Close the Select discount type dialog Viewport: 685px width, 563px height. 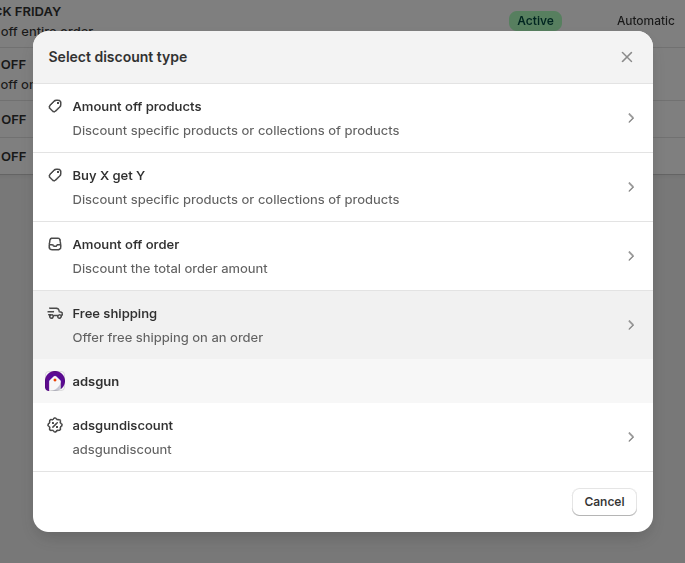[x=627, y=57]
